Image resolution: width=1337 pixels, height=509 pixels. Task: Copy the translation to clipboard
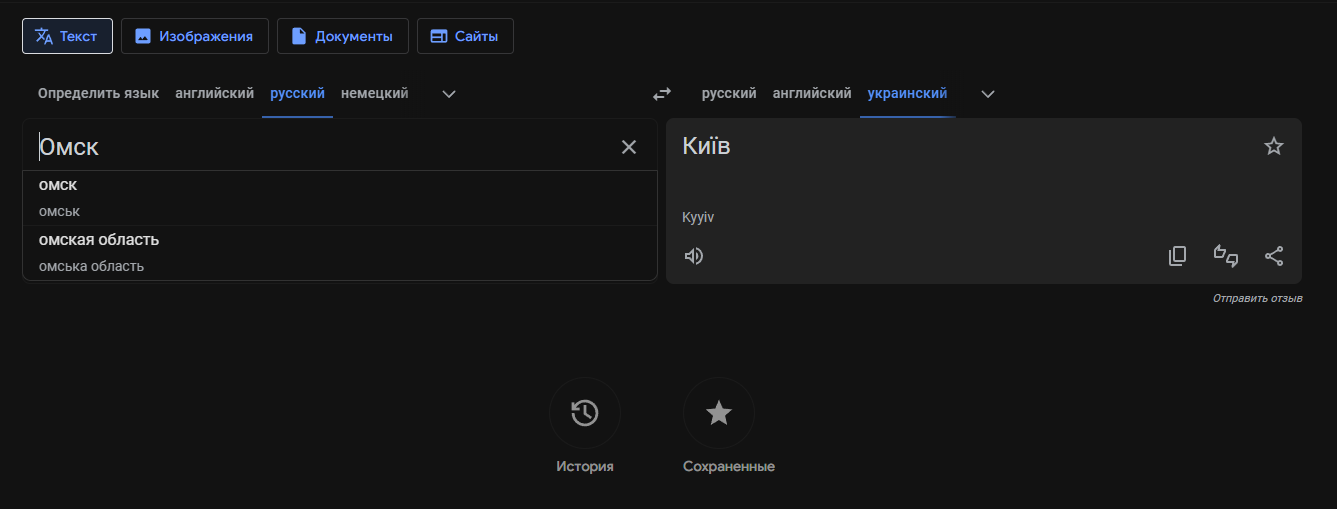pos(1177,256)
